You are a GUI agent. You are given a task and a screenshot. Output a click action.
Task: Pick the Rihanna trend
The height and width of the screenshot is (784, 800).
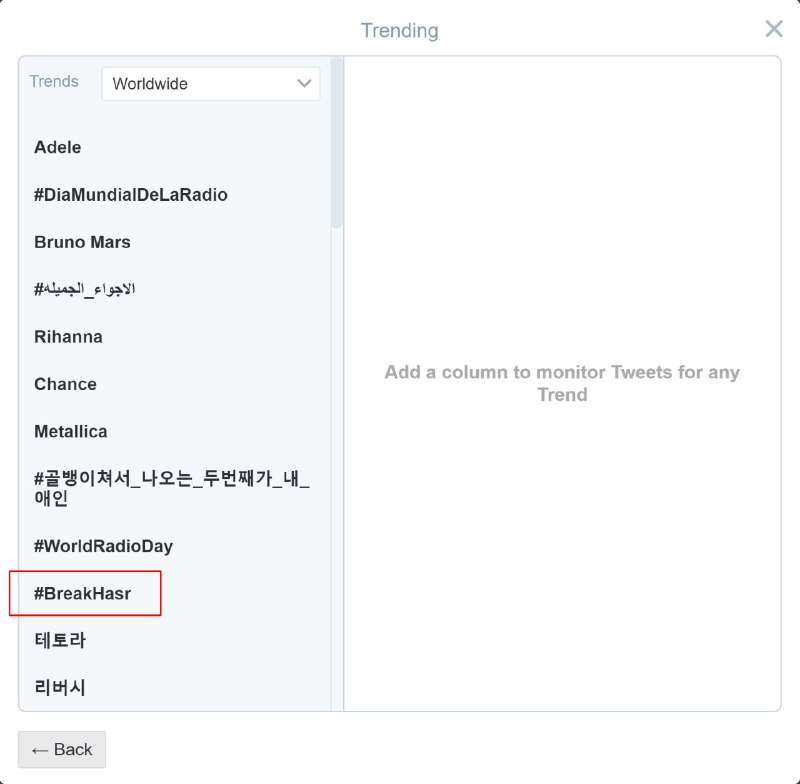(68, 337)
